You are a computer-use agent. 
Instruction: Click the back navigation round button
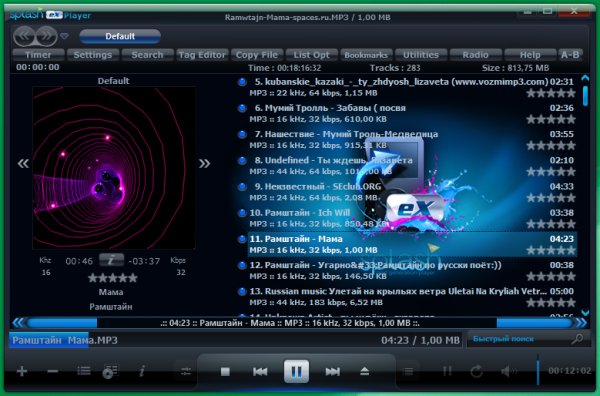point(24,36)
